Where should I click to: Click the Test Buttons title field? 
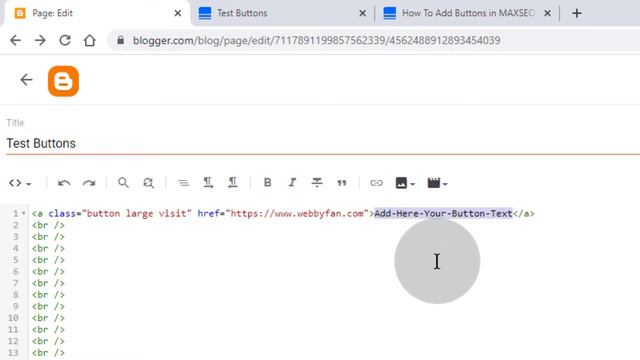(x=323, y=143)
